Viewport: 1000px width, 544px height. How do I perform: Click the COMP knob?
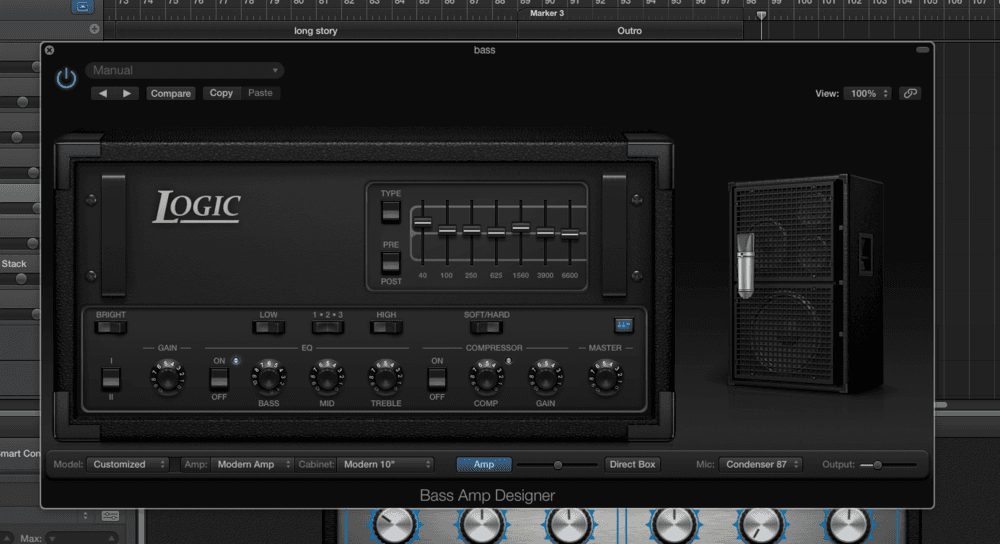coord(486,377)
